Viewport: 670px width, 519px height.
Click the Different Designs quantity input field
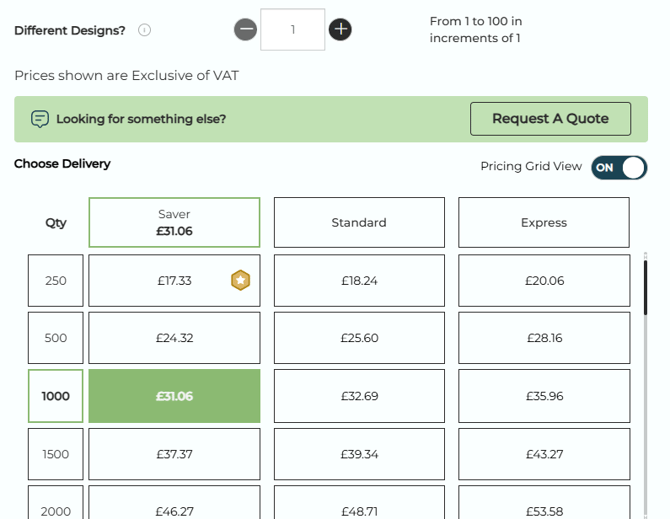point(293,30)
